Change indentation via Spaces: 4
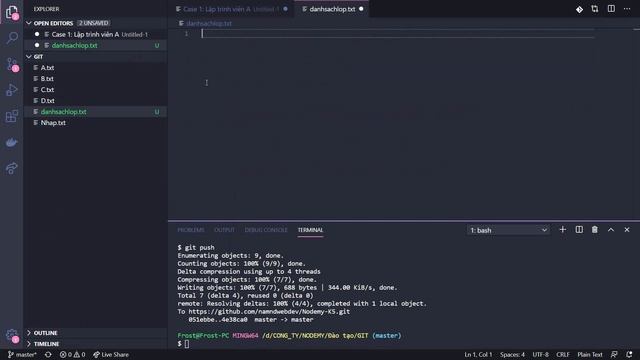The height and width of the screenshot is (360, 640). 512,355
